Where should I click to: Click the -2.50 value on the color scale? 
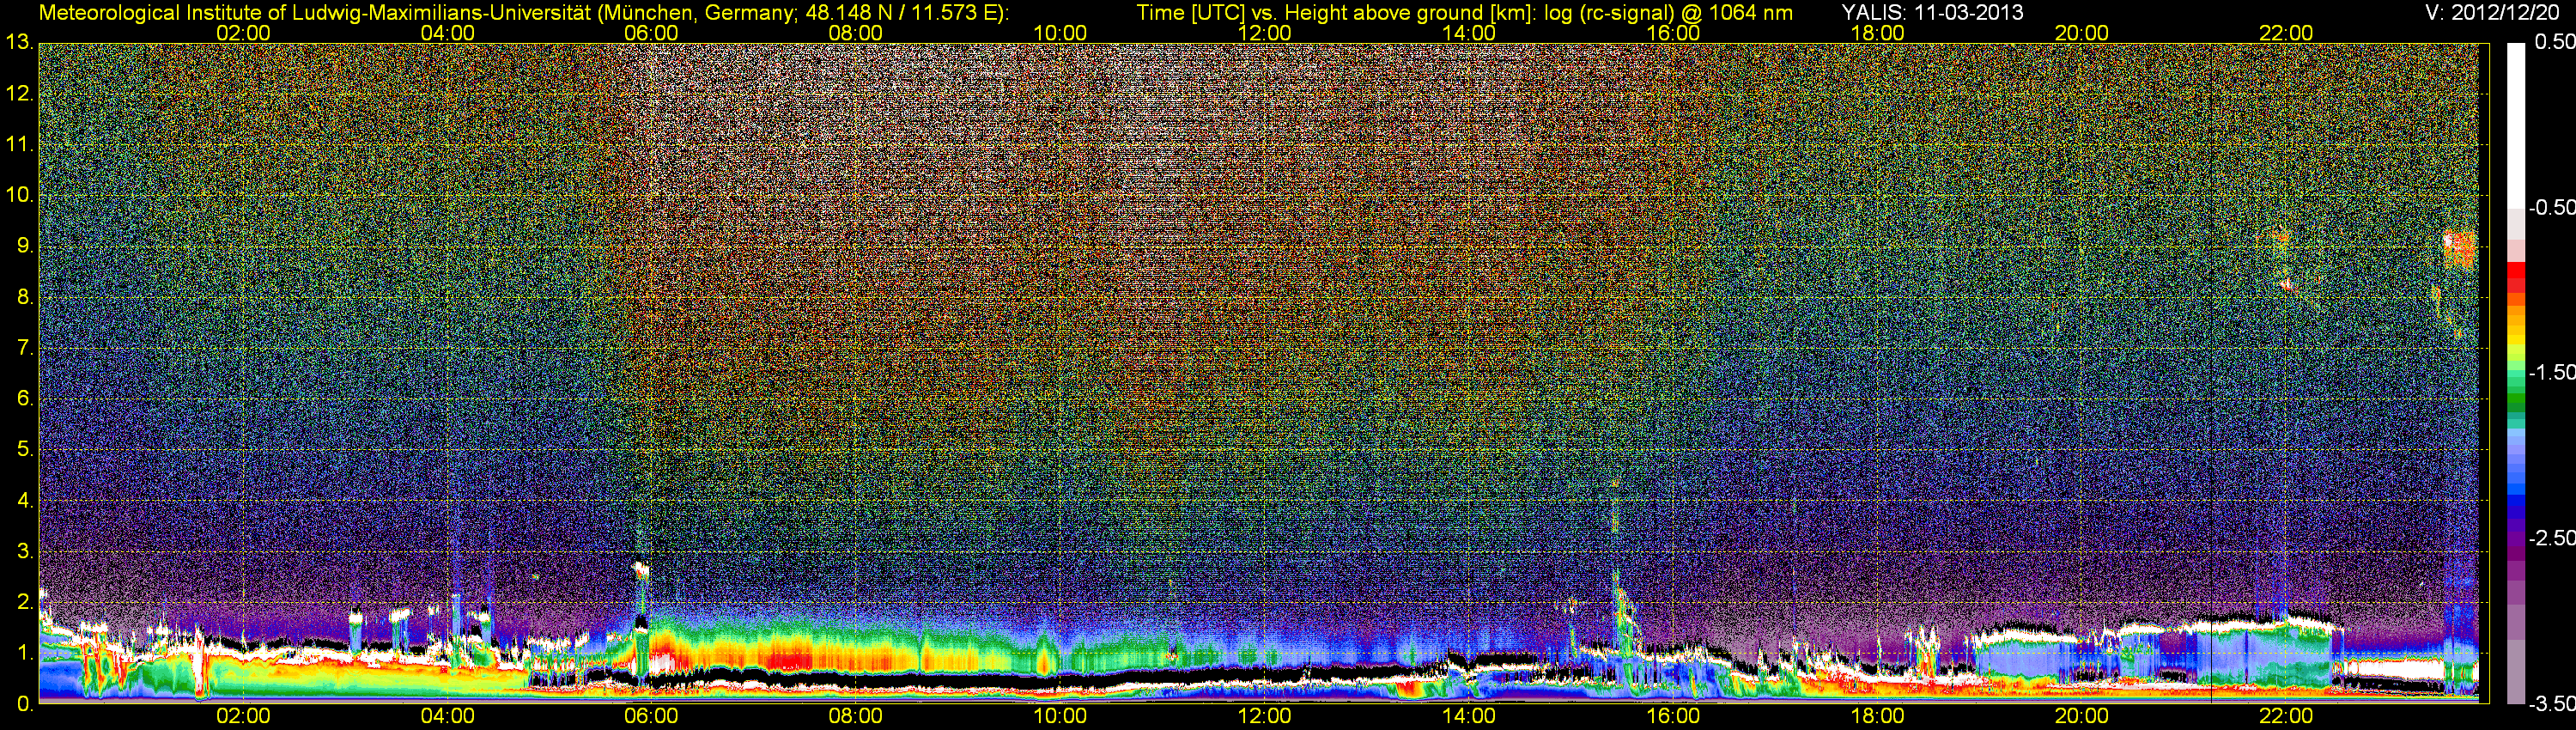(x=2551, y=538)
